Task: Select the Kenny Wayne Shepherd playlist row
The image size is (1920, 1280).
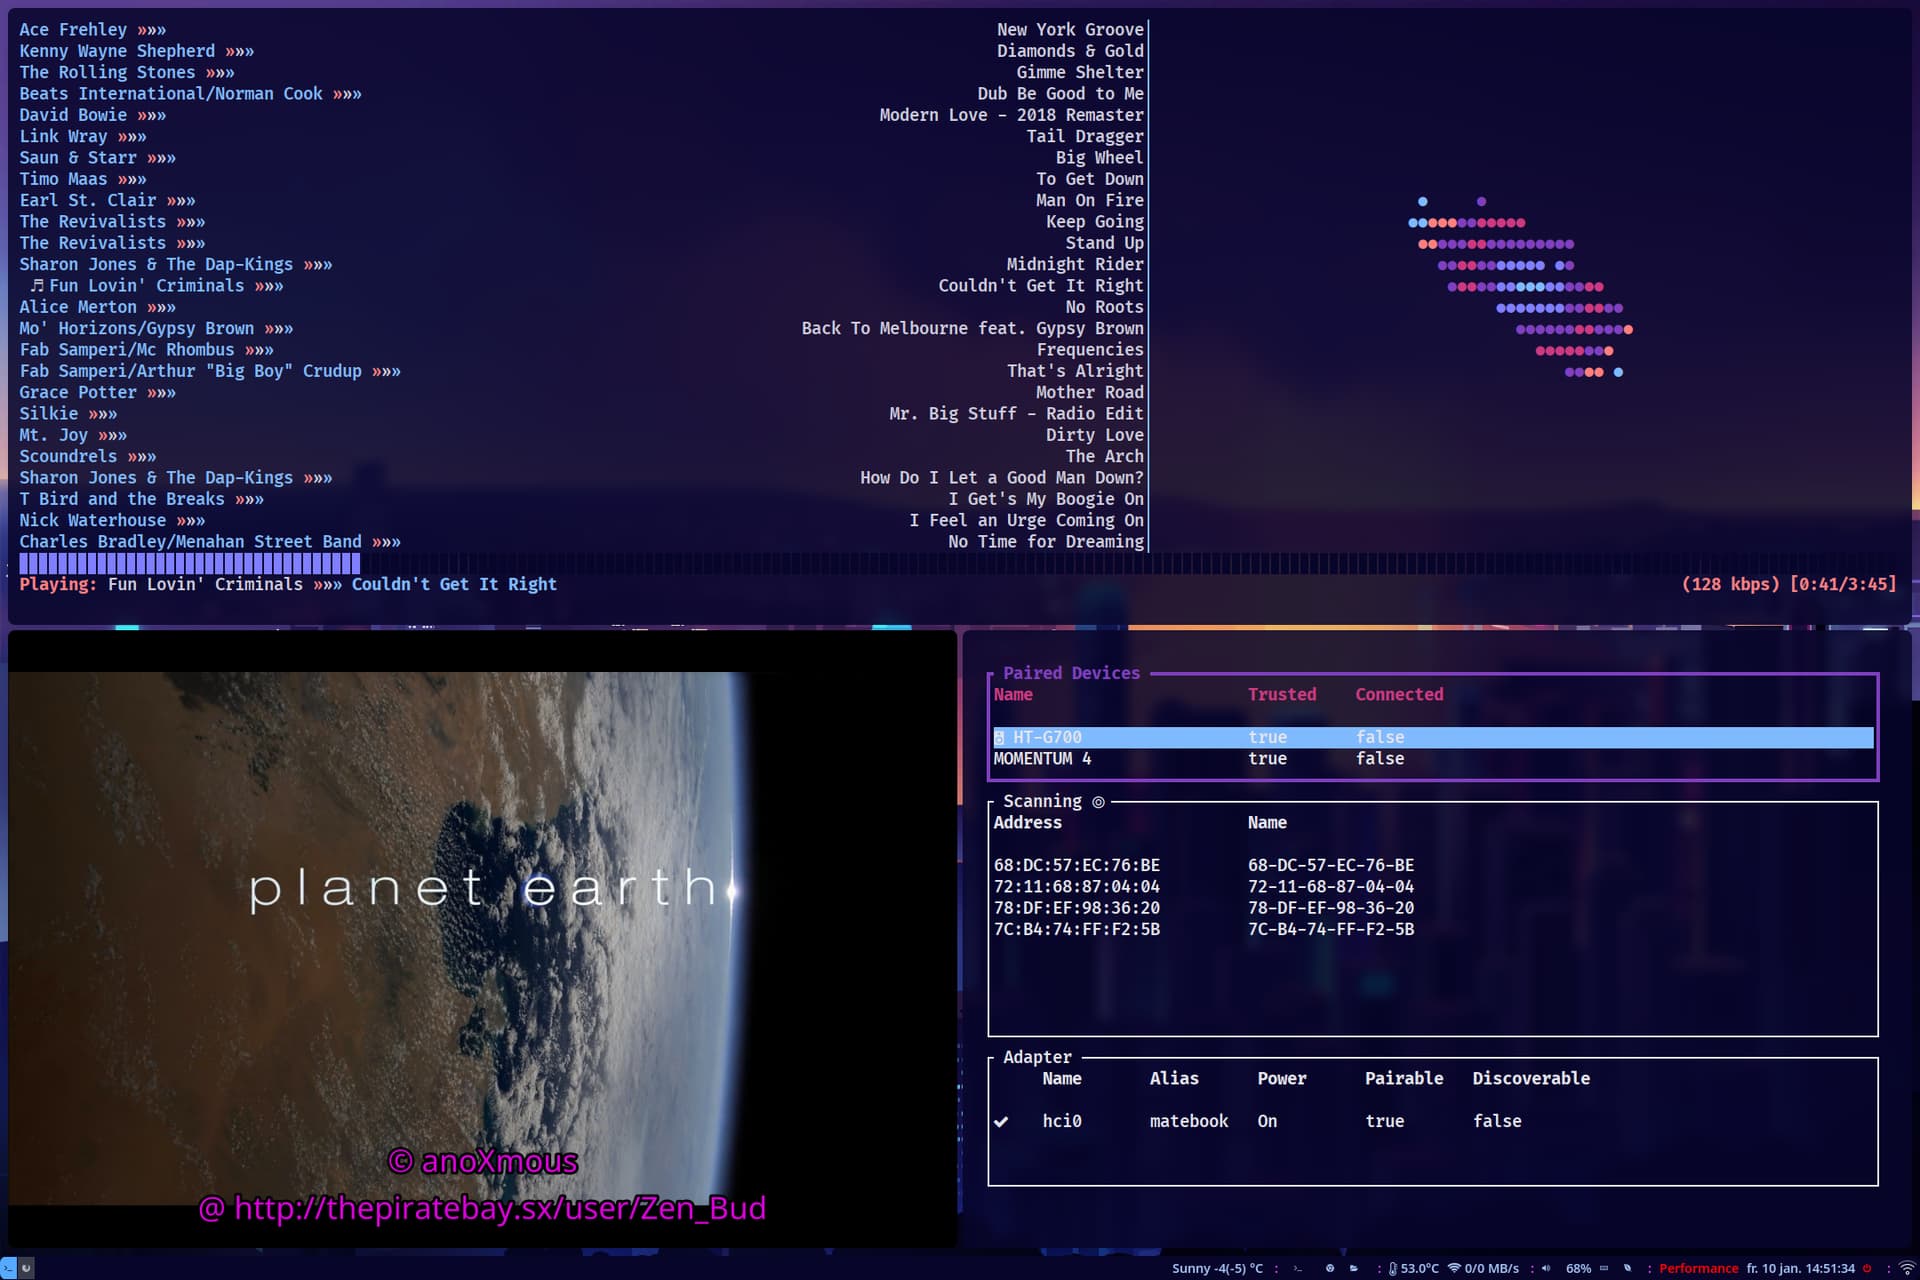Action: [583, 51]
